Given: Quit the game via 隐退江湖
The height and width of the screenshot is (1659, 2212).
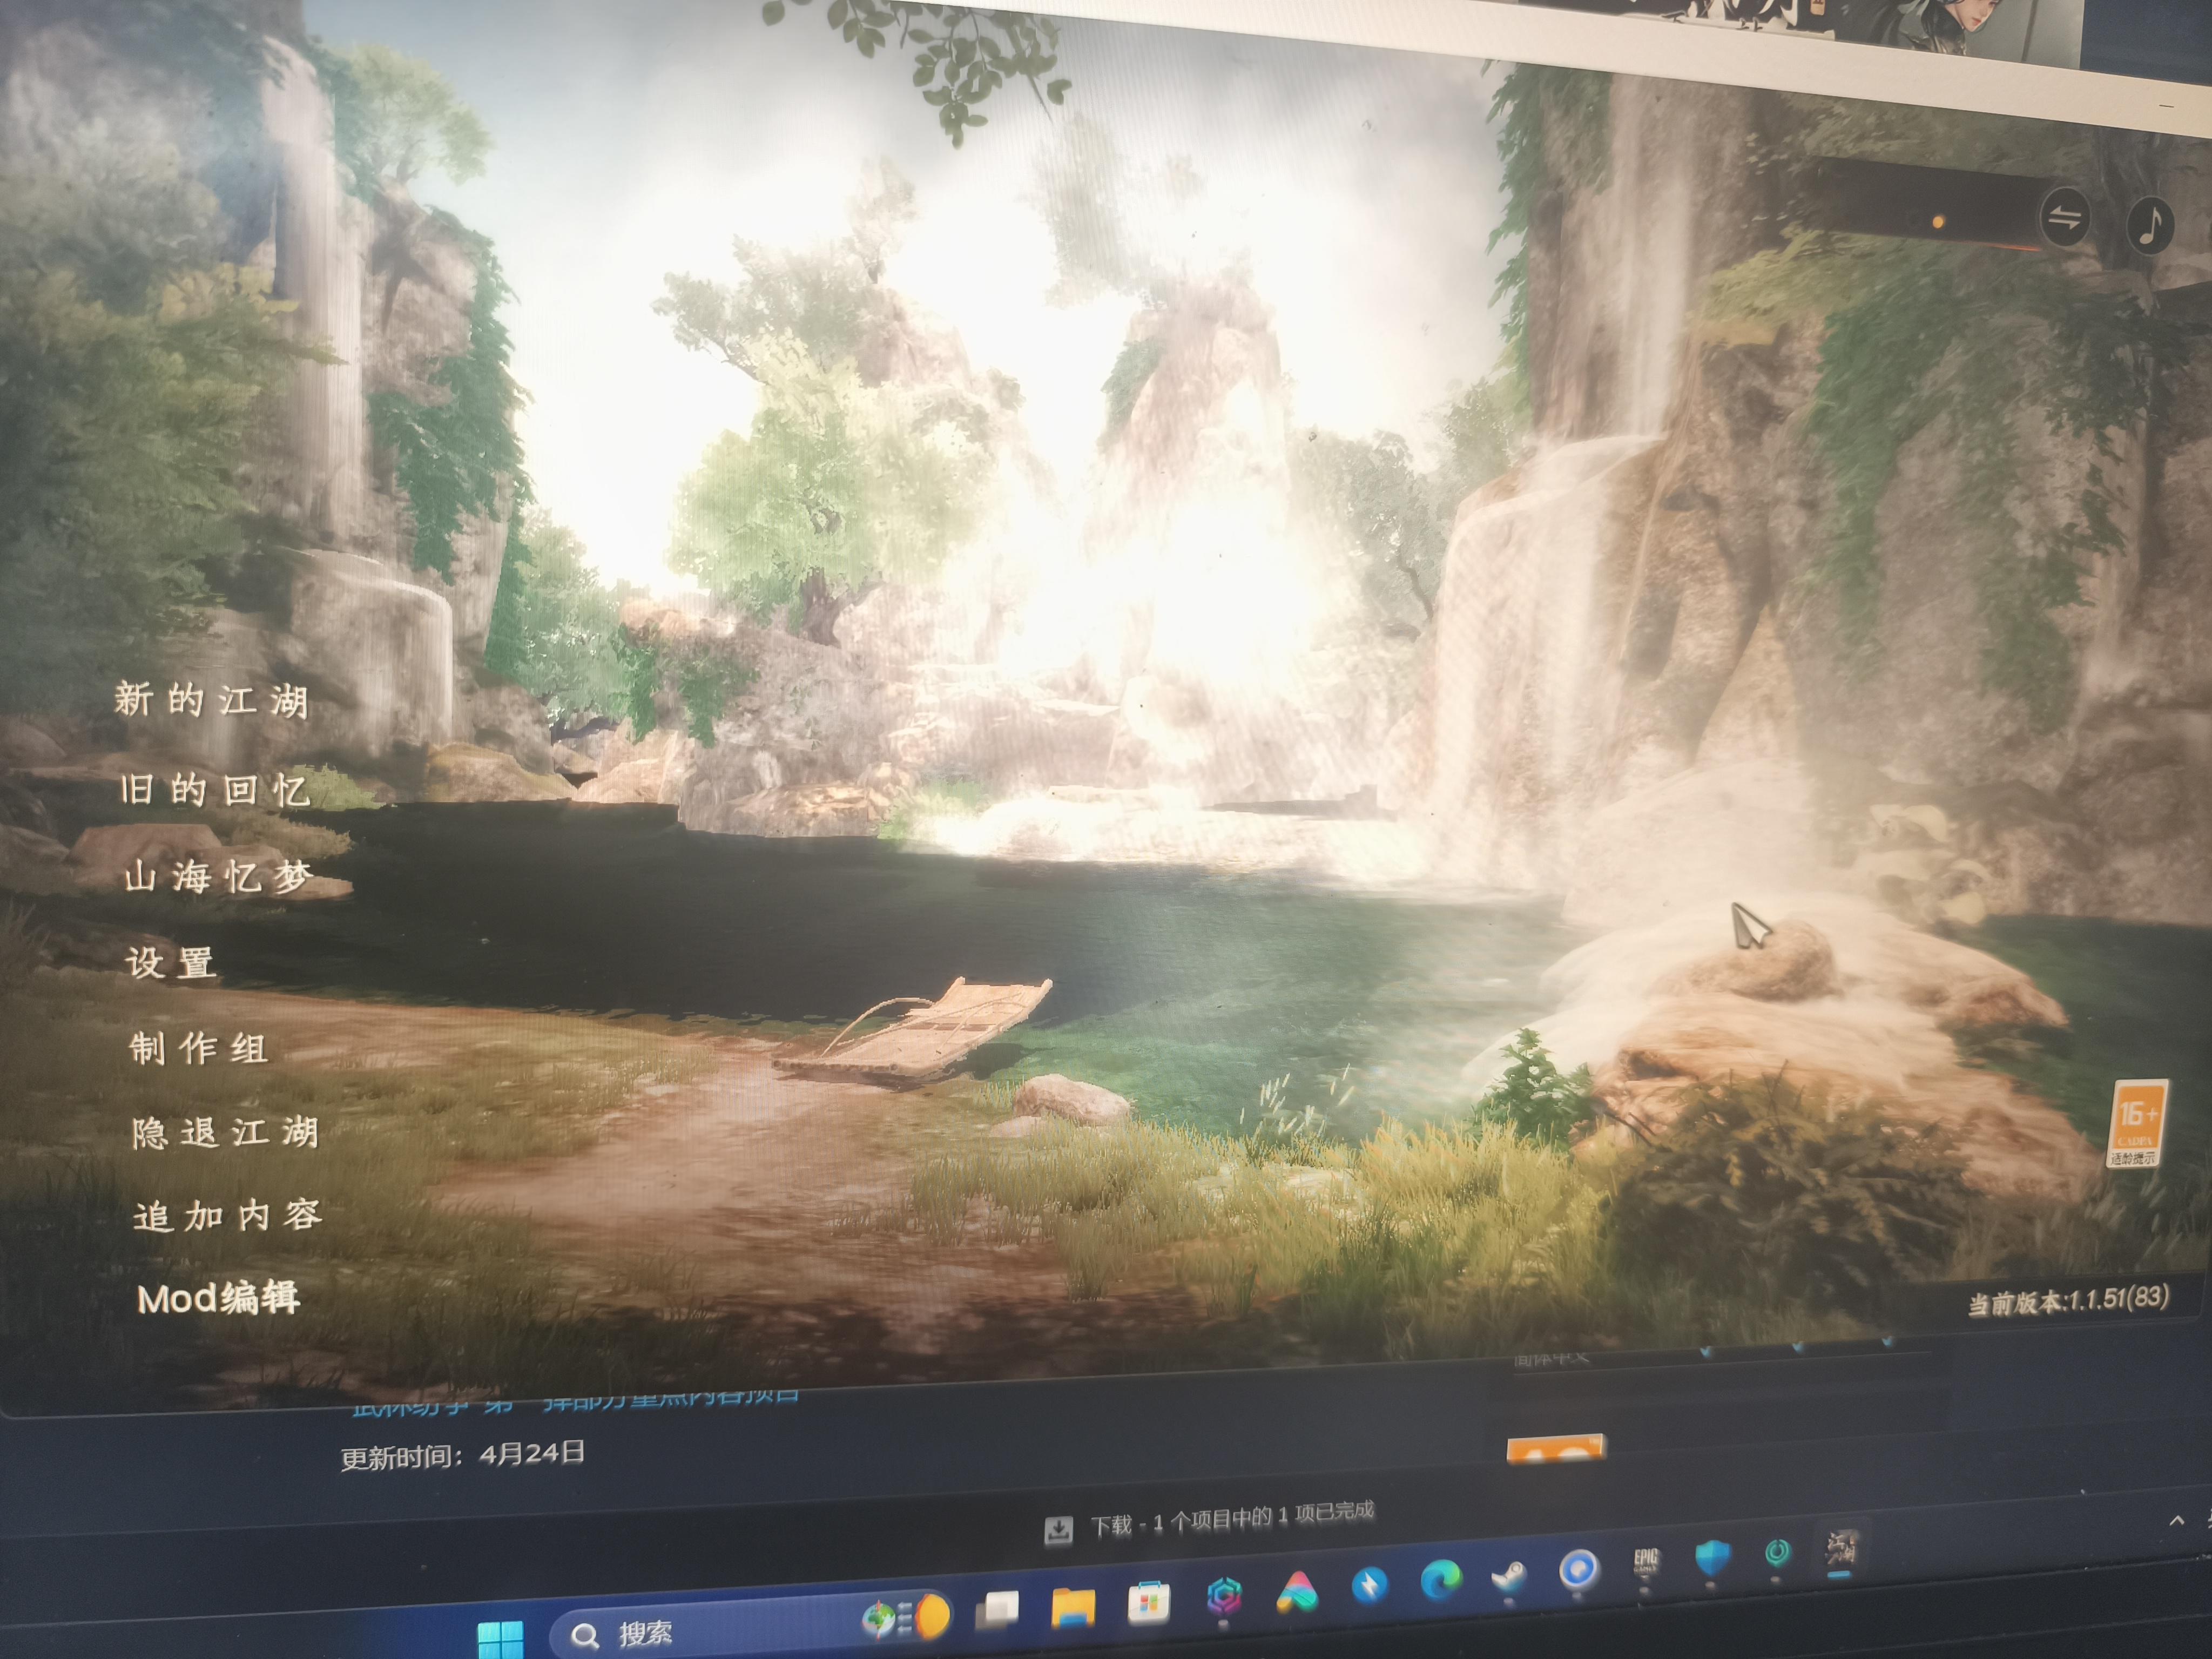Looking at the screenshot, I should point(225,1133).
